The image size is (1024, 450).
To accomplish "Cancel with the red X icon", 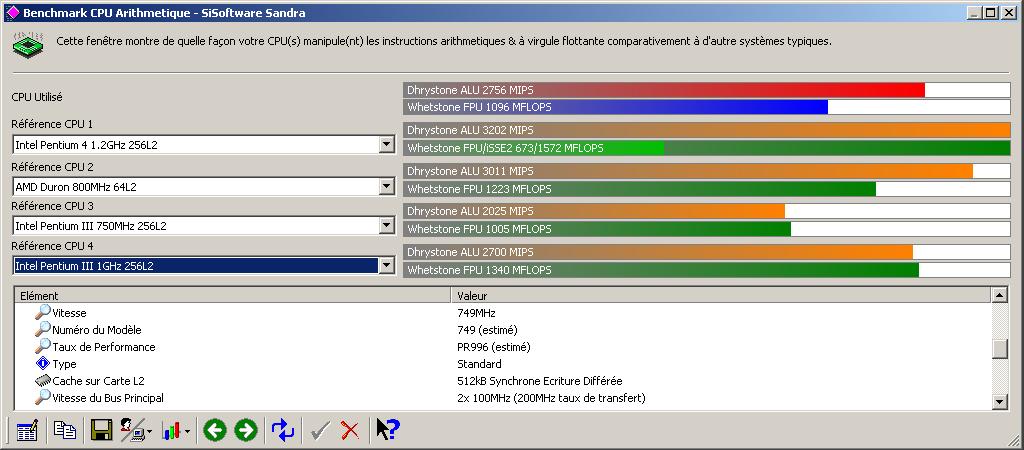I will 351,430.
